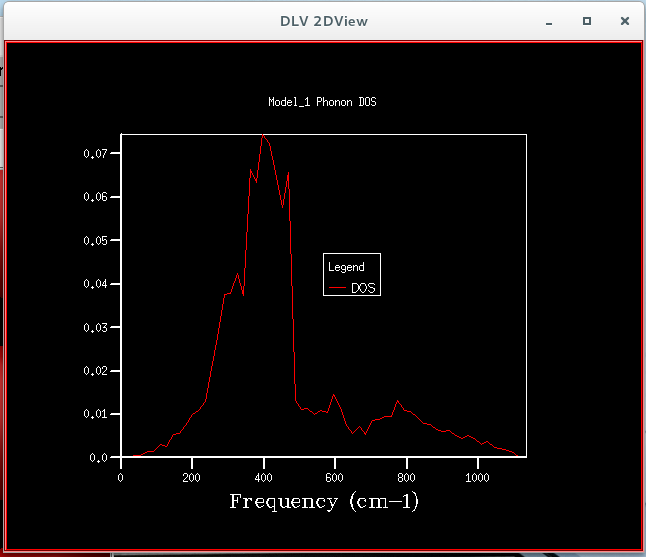Click the 0.04 tick label on y-axis

pos(96,285)
